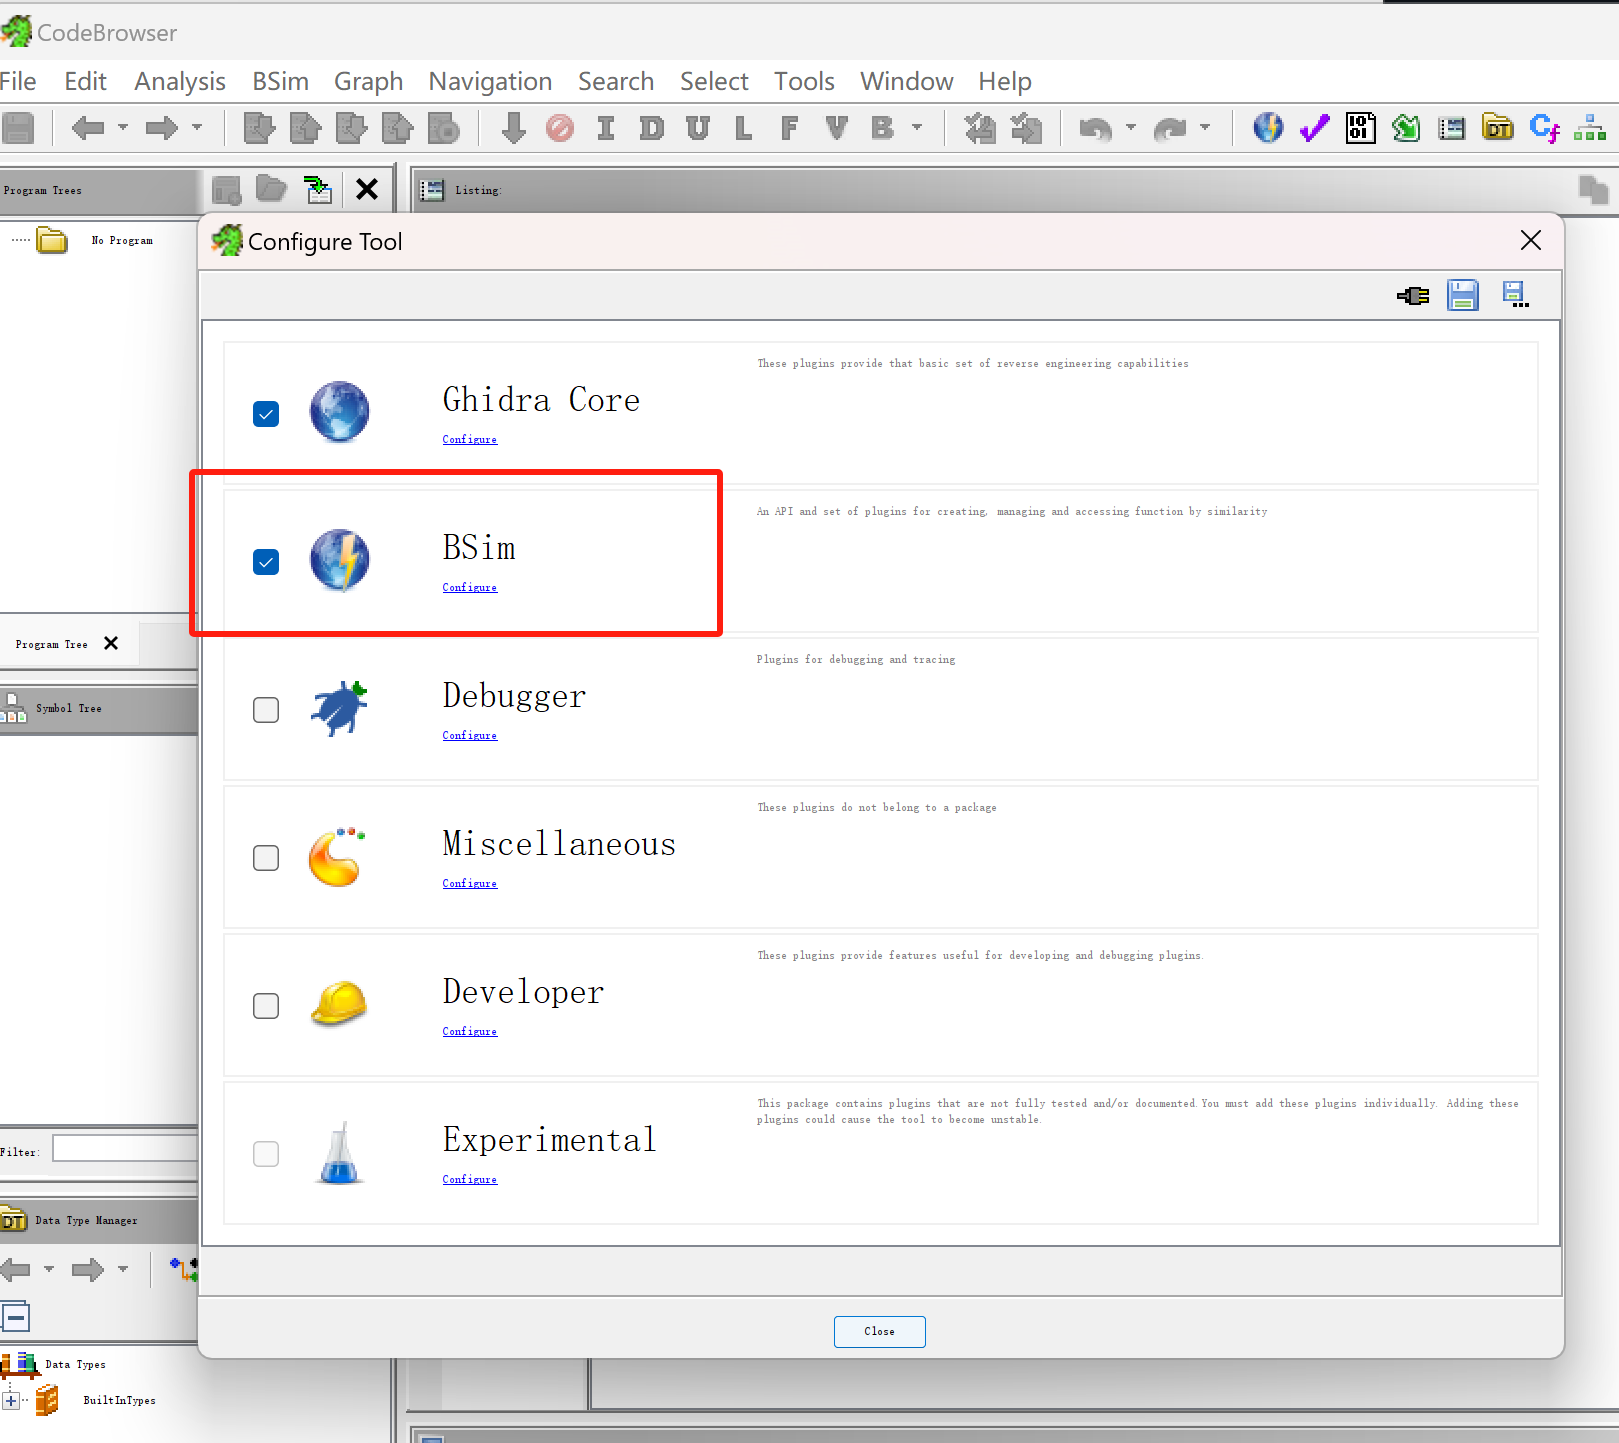This screenshot has width=1619, height=1443.
Task: Click the blue floppy Save icon in dialog
Action: tap(1463, 295)
